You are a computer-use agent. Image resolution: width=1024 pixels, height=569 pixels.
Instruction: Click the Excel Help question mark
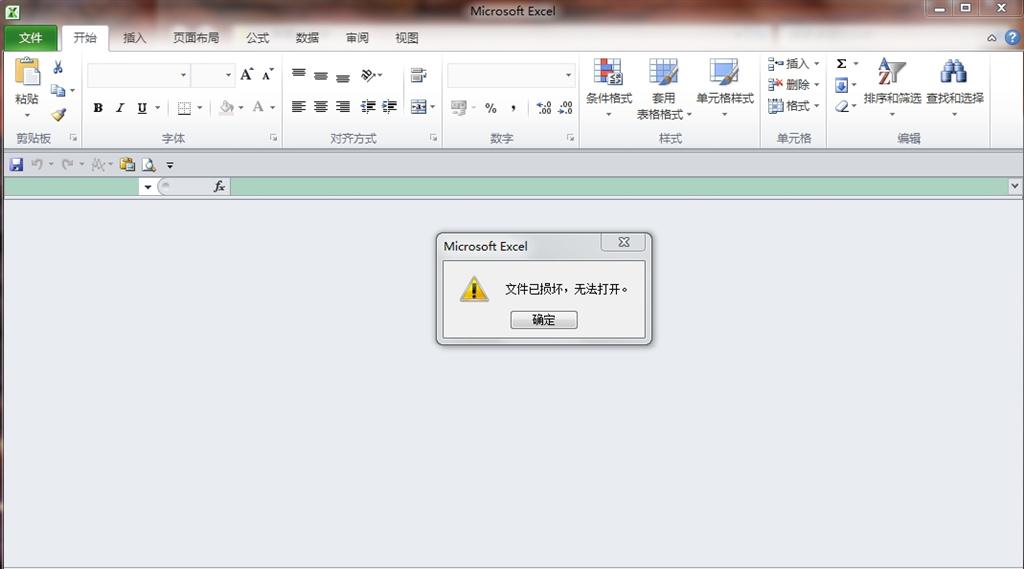point(1012,37)
